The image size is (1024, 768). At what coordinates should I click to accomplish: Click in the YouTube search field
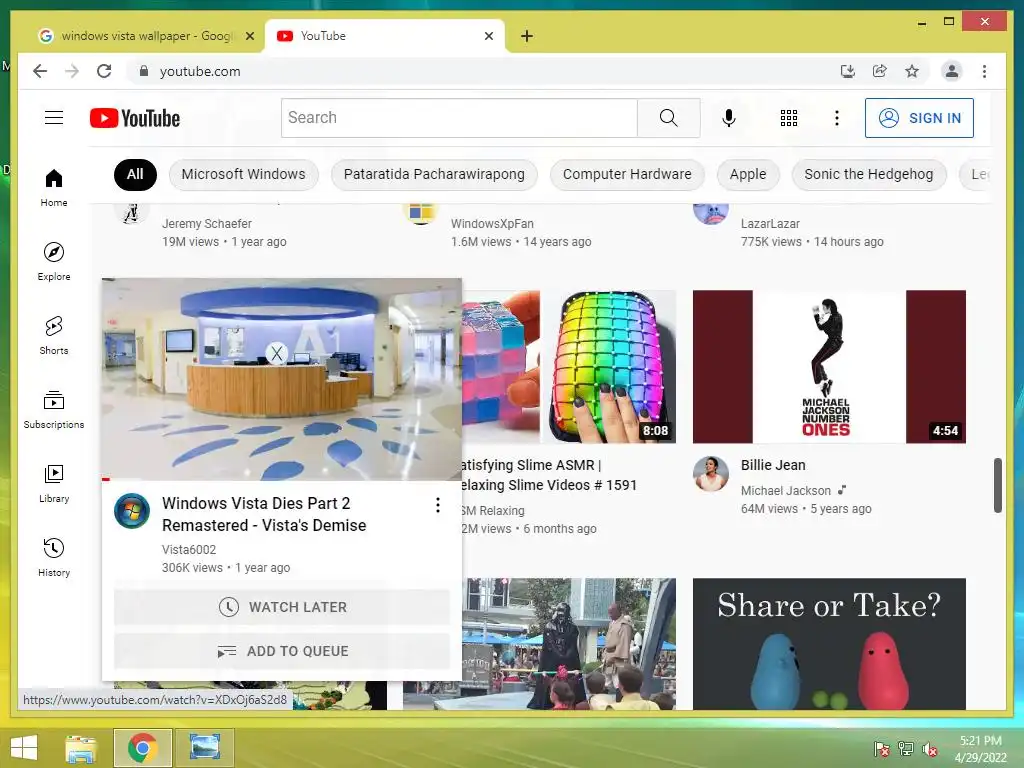tap(459, 118)
